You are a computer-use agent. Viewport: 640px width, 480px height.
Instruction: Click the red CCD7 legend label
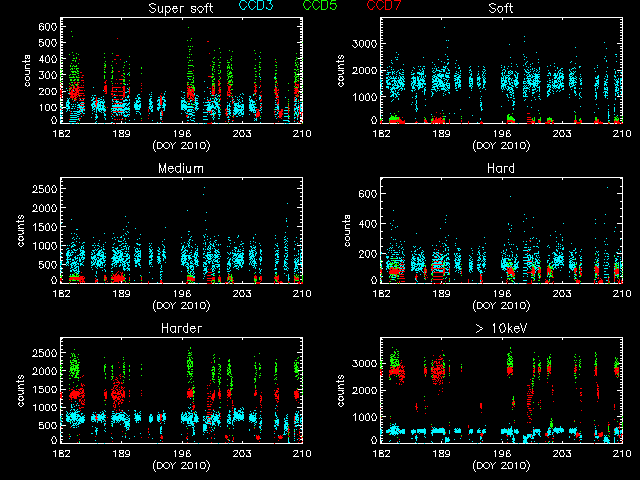coord(387,7)
